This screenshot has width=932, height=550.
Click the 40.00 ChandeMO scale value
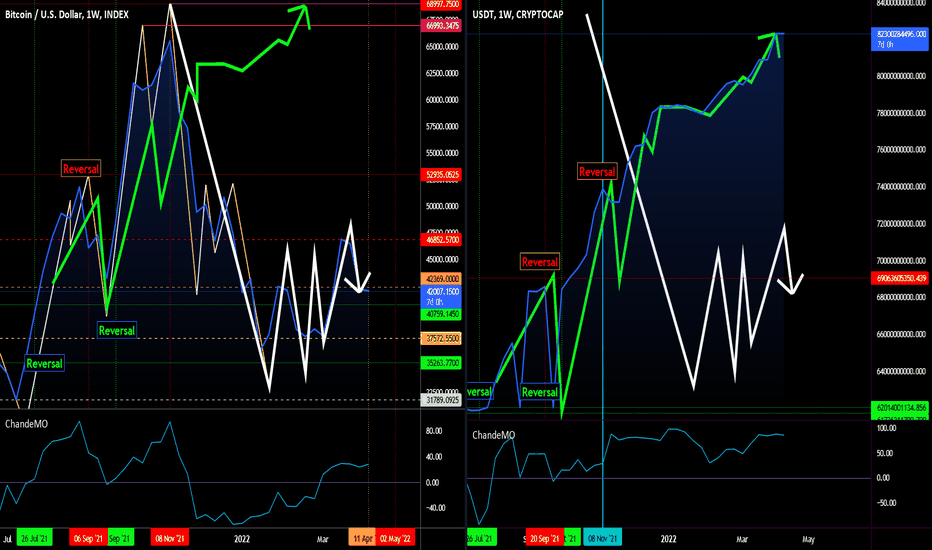(x=434, y=457)
